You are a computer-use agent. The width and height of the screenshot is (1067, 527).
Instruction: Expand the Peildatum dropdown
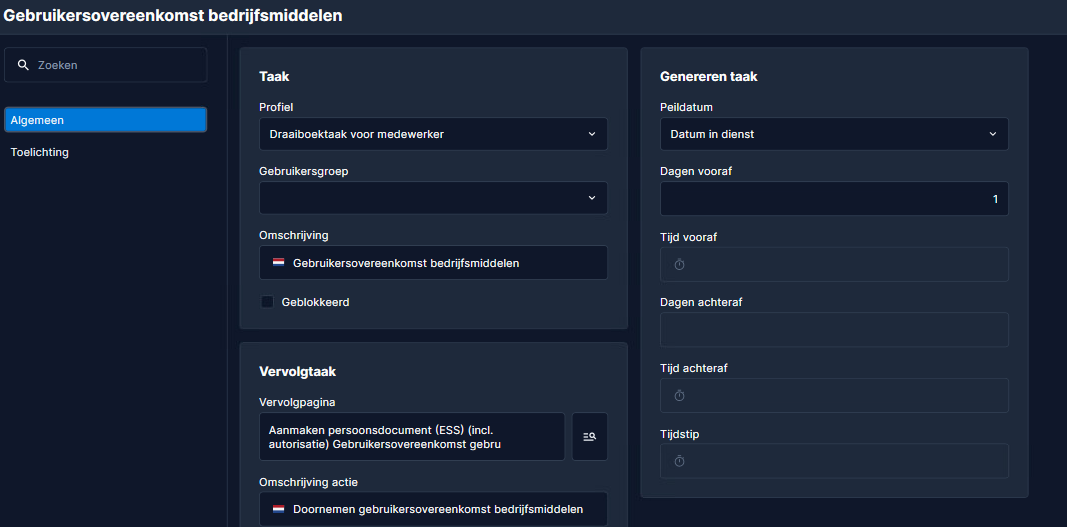click(x=834, y=134)
